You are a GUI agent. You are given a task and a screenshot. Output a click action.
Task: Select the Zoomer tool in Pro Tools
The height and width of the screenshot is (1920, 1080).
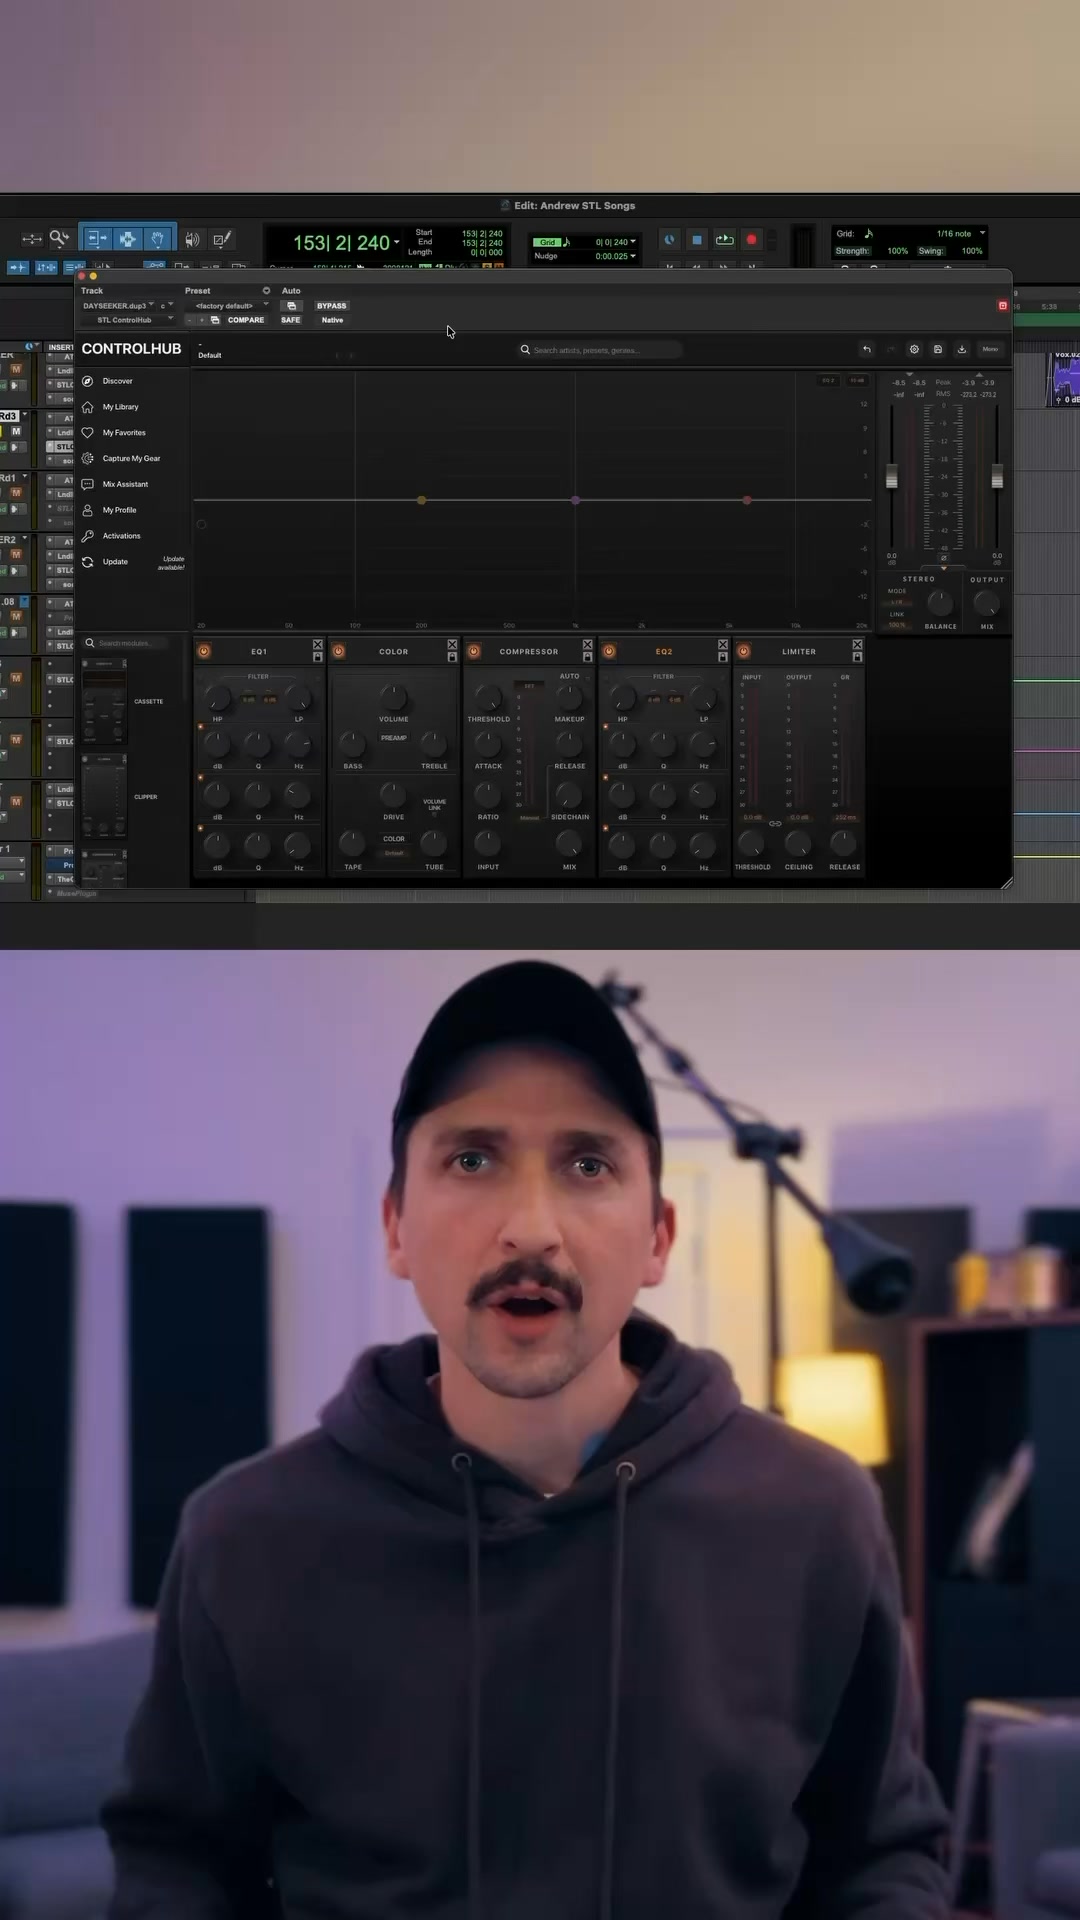[x=59, y=239]
